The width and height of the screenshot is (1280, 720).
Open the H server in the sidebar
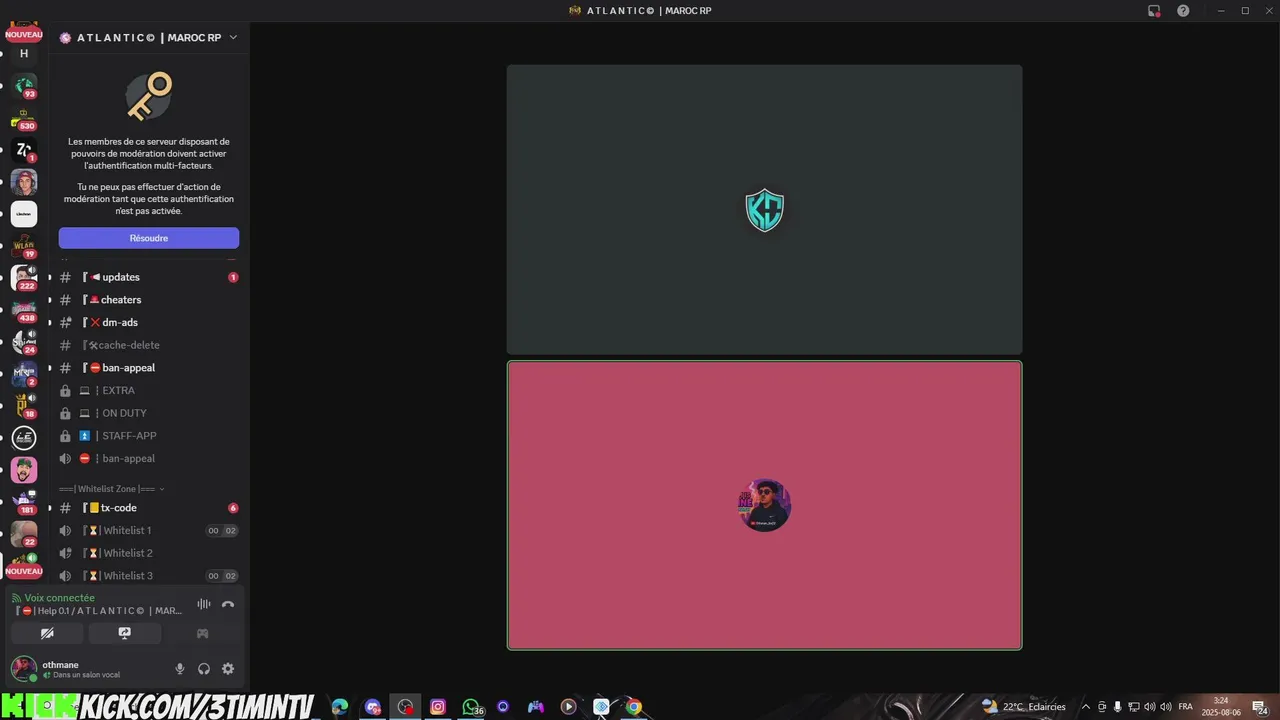point(24,54)
